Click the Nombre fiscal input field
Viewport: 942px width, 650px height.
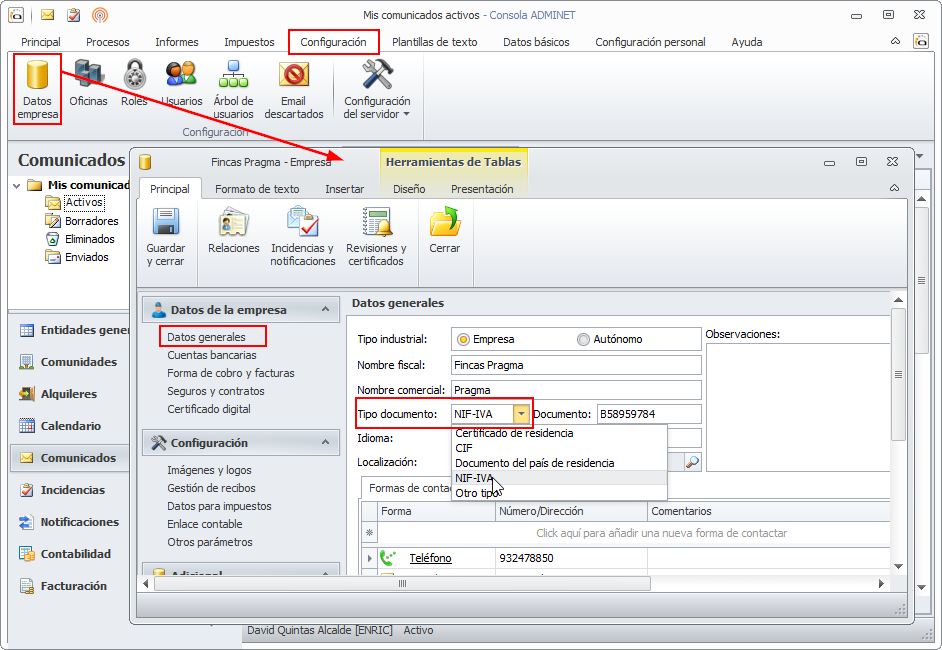[x=576, y=365]
